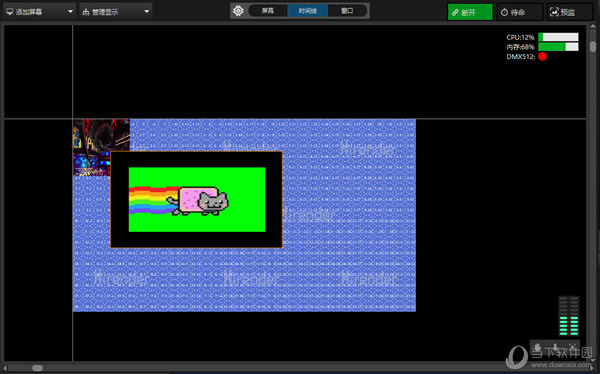600x374 pixels.
Task: Click the 内存 memory usage bar
Action: 558,47
